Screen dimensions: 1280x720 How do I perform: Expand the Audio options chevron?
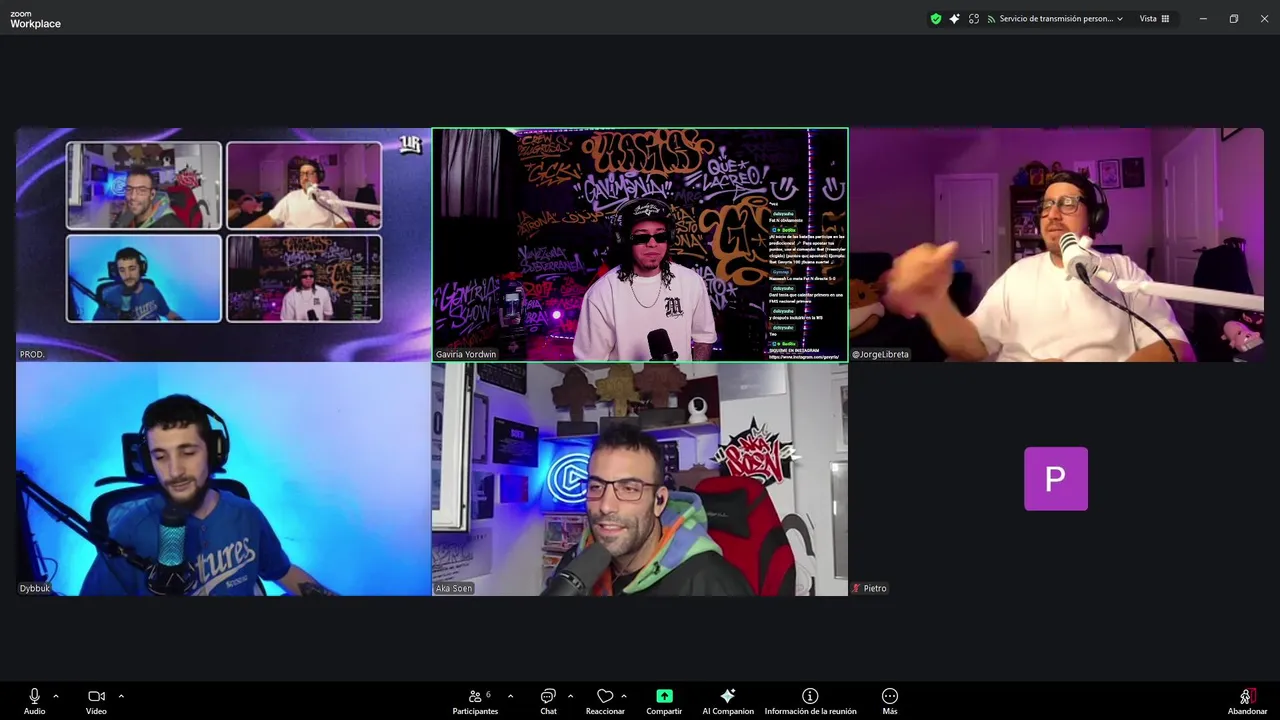click(56, 696)
